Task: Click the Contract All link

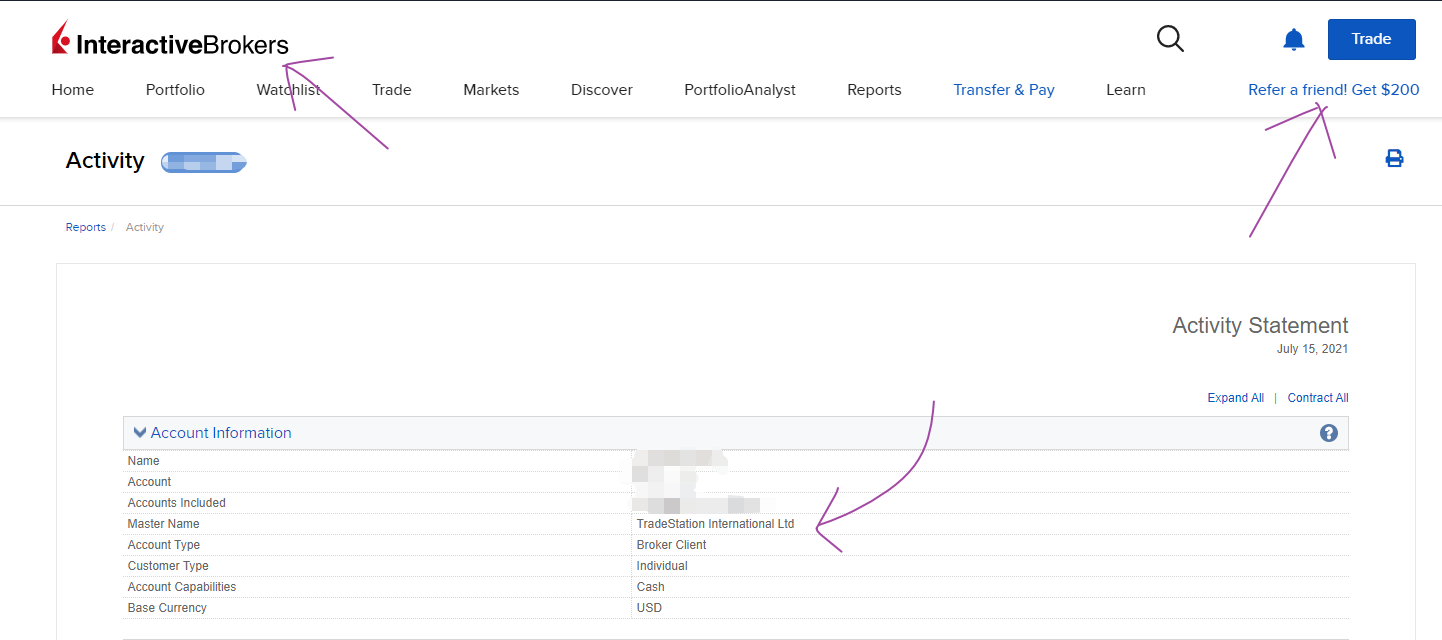Action: click(x=1318, y=398)
